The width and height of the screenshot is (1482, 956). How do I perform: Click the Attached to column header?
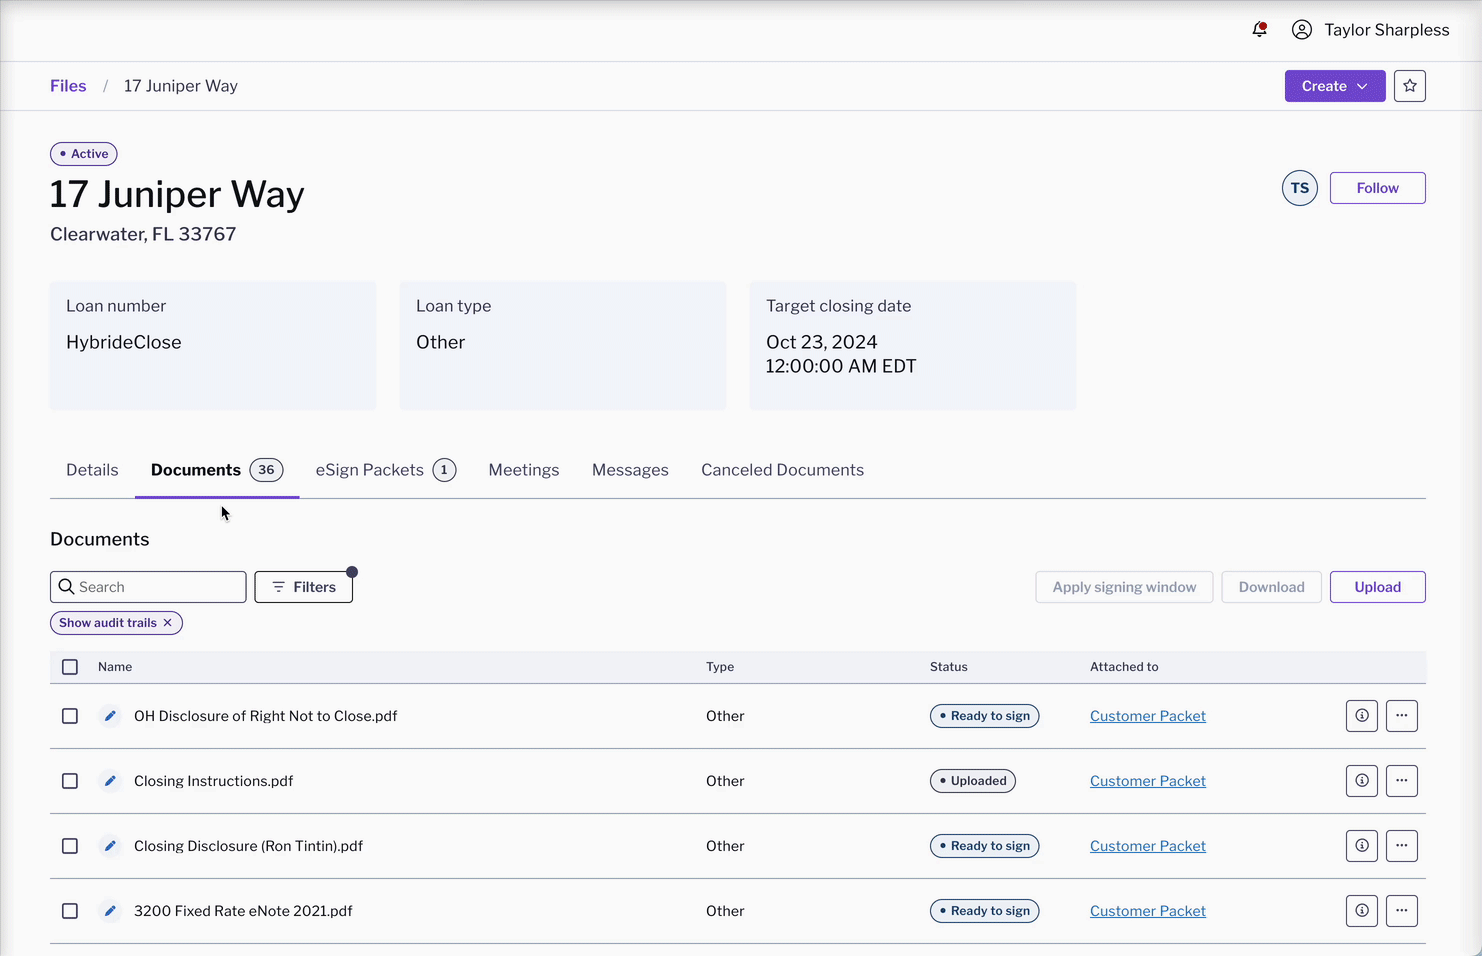1124,667
